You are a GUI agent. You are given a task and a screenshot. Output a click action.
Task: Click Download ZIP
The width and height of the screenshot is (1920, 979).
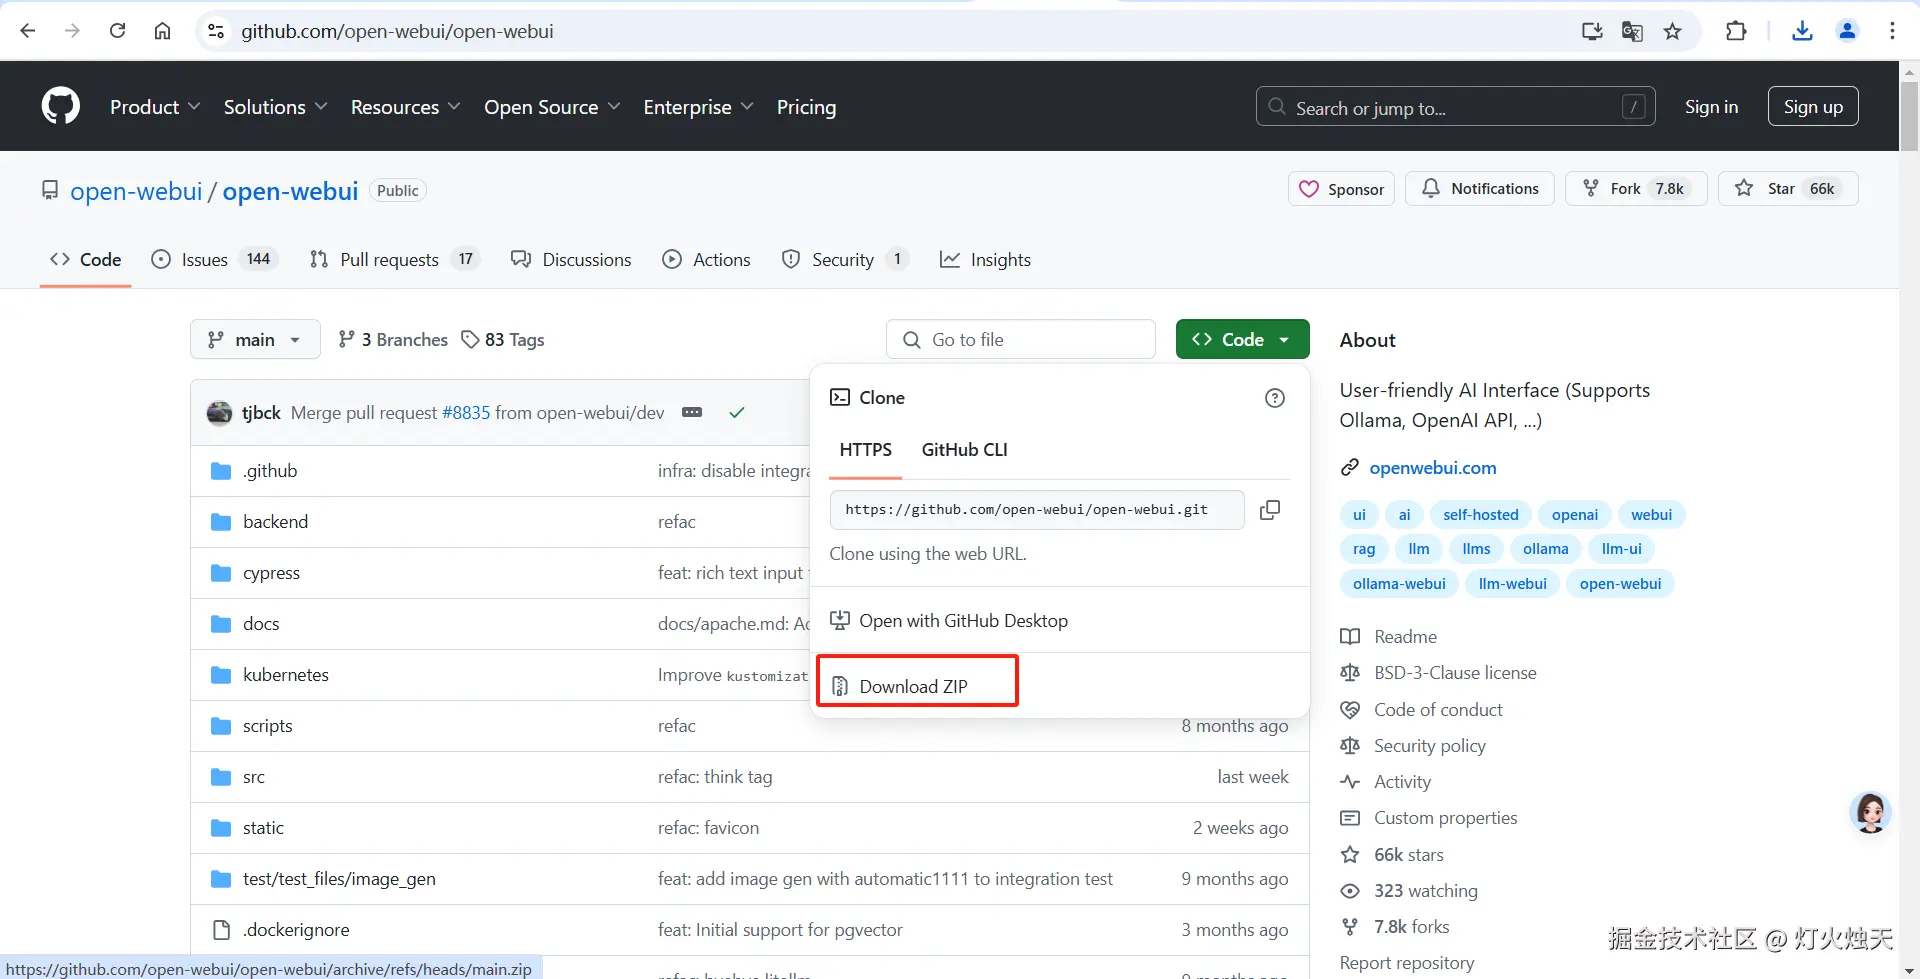(914, 687)
